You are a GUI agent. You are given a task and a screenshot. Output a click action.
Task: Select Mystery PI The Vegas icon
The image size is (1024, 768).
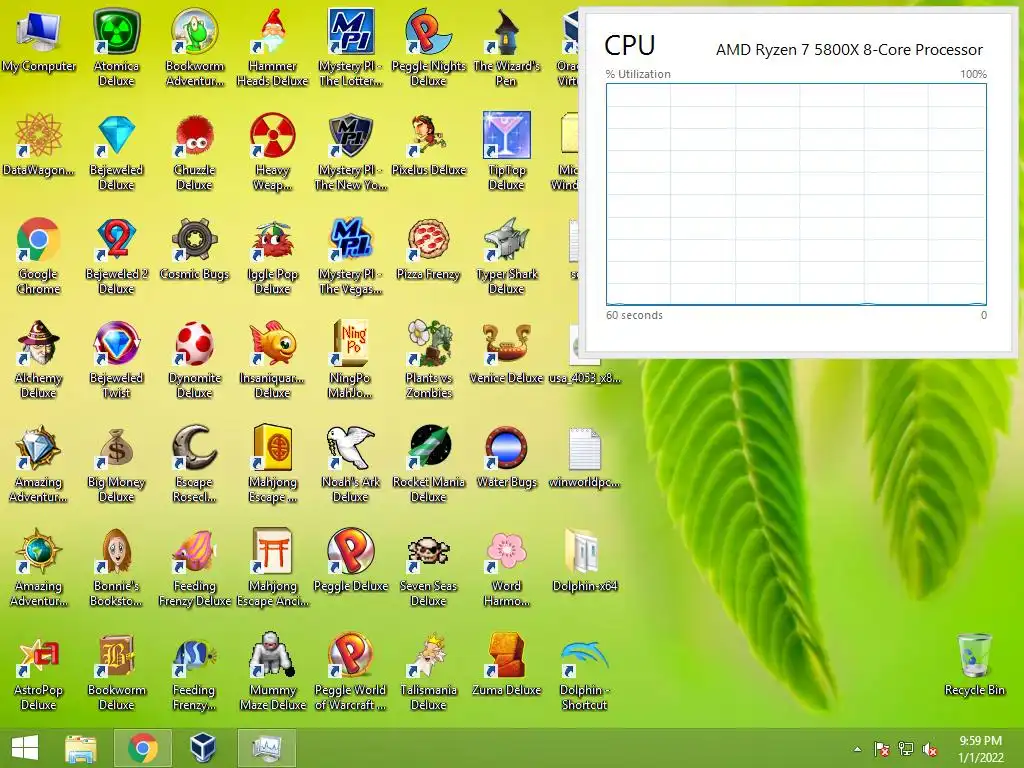[351, 240]
